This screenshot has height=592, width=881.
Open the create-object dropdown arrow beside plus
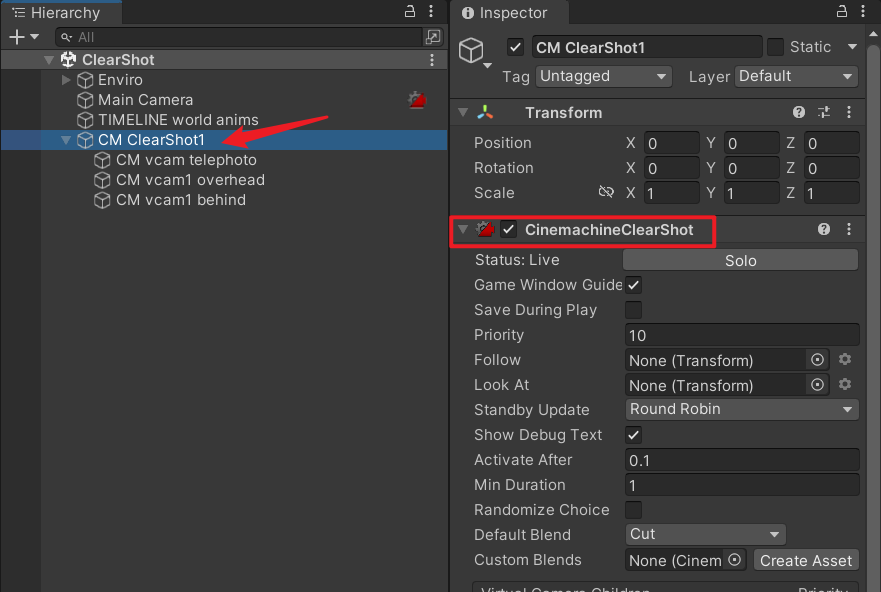[34, 37]
